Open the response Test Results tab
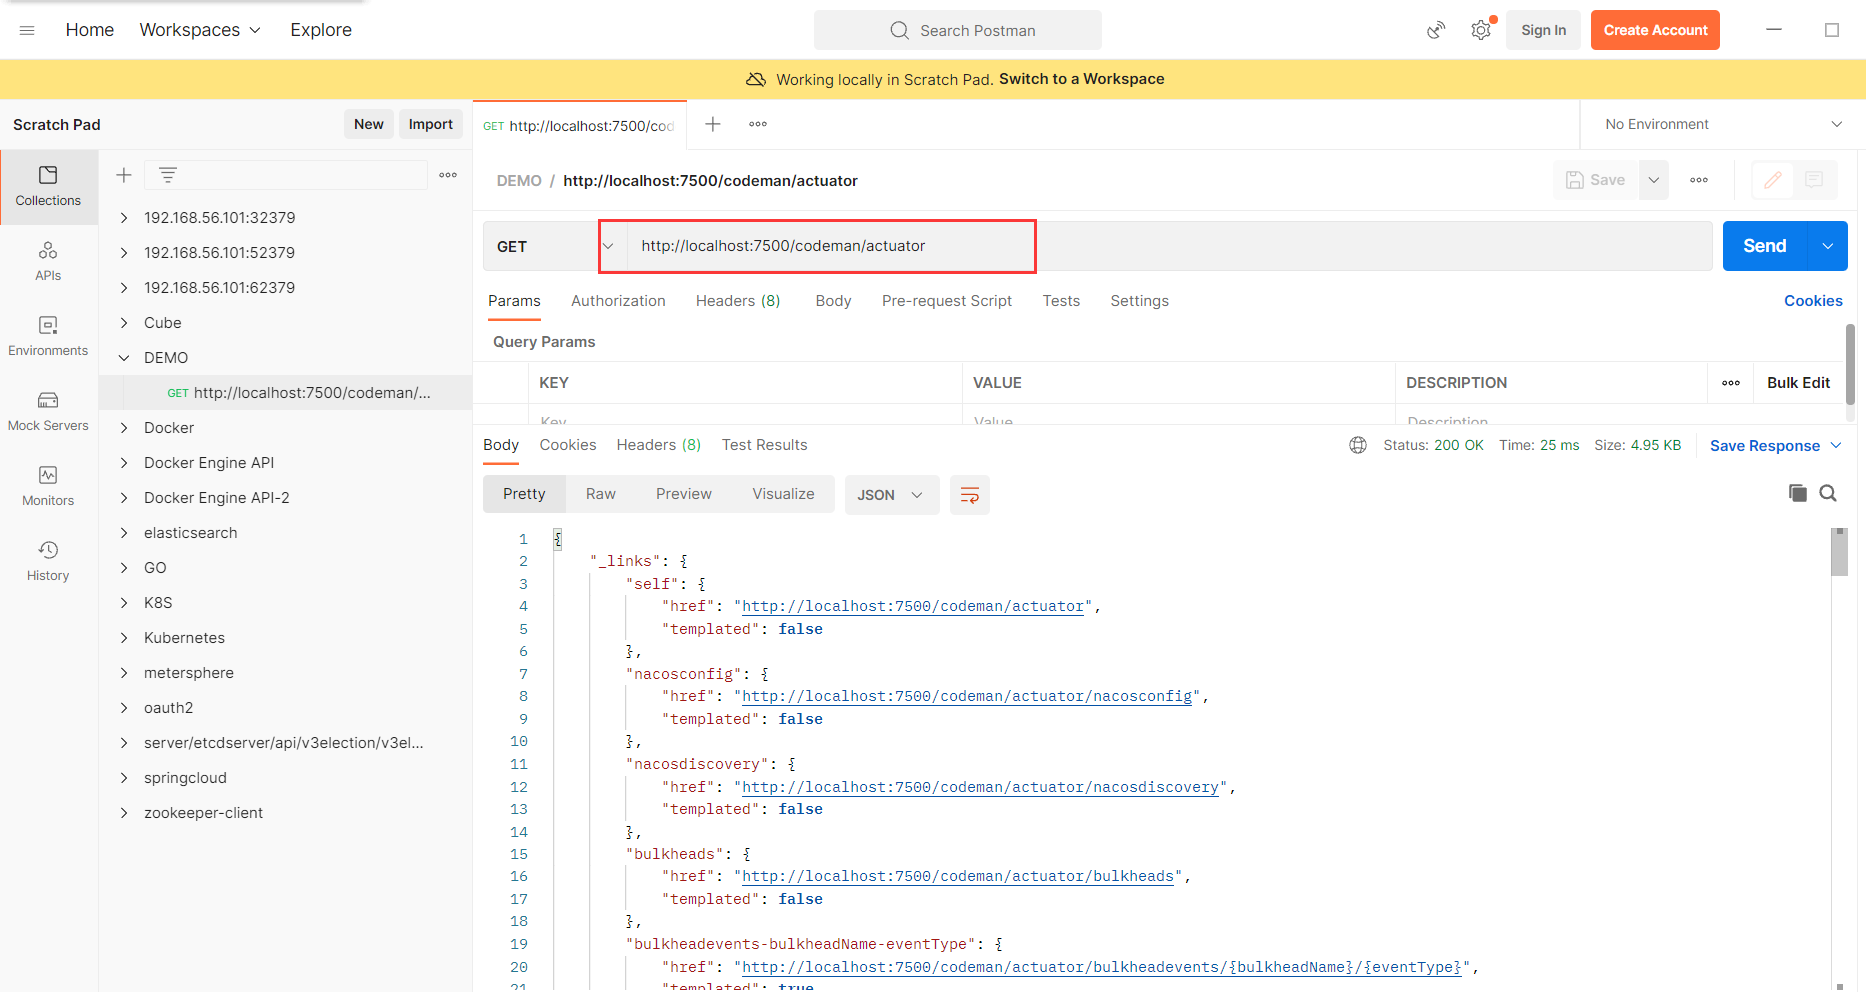The width and height of the screenshot is (1866, 992). (764, 445)
